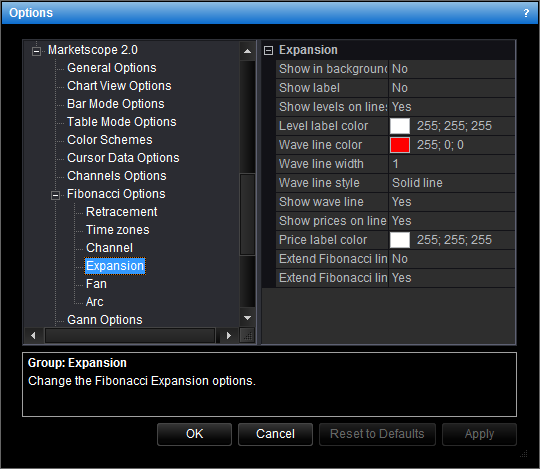The width and height of the screenshot is (540, 469).
Task: Confirm the dialog with OK
Action: click(195, 434)
